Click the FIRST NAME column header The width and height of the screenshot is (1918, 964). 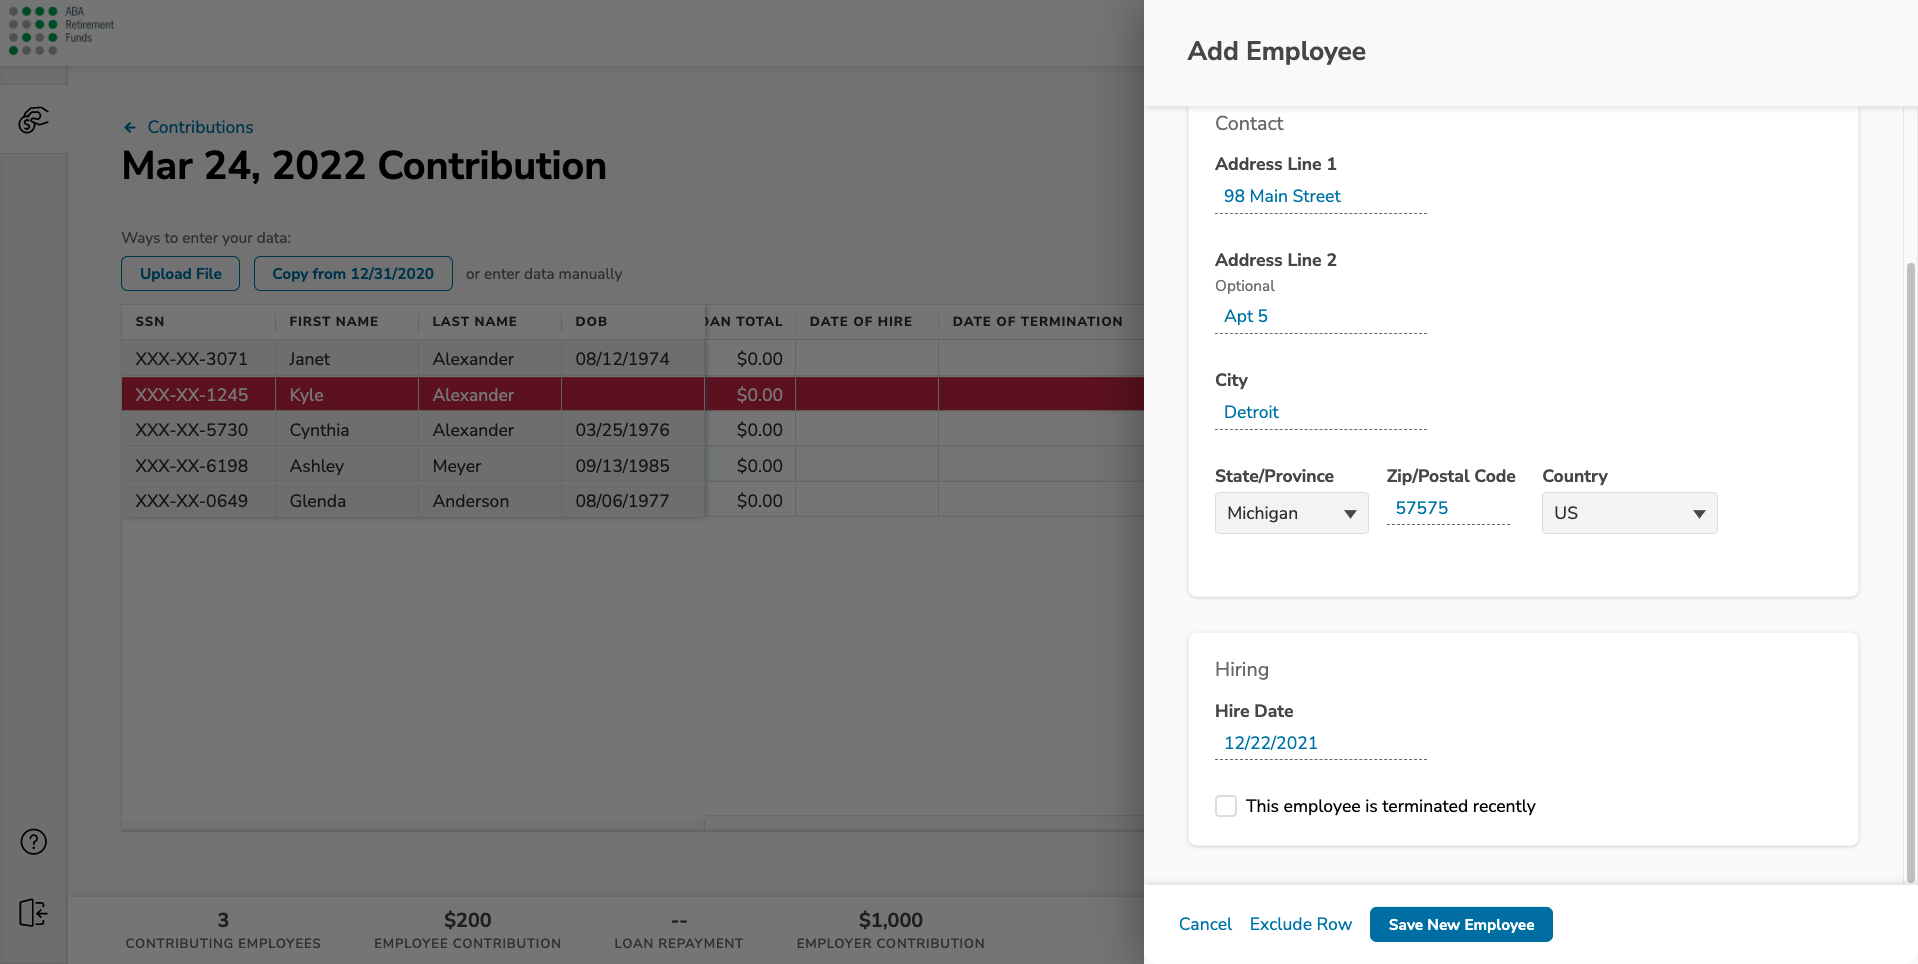click(347, 322)
